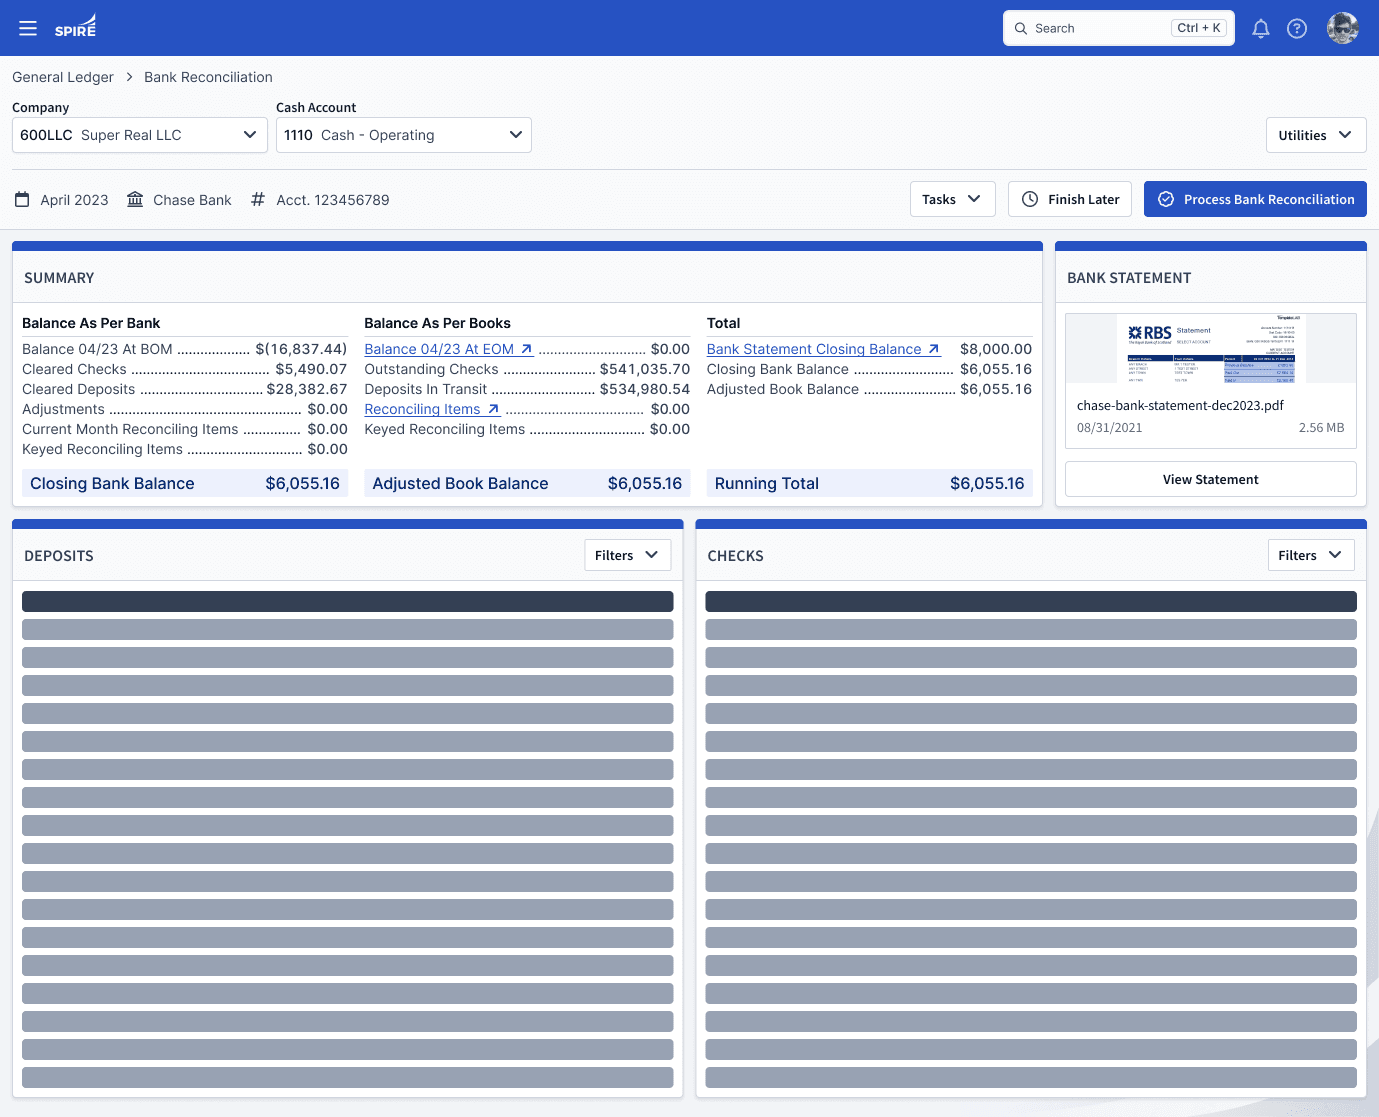Click the Spire logo
The width and height of the screenshot is (1379, 1117).
(76, 27)
